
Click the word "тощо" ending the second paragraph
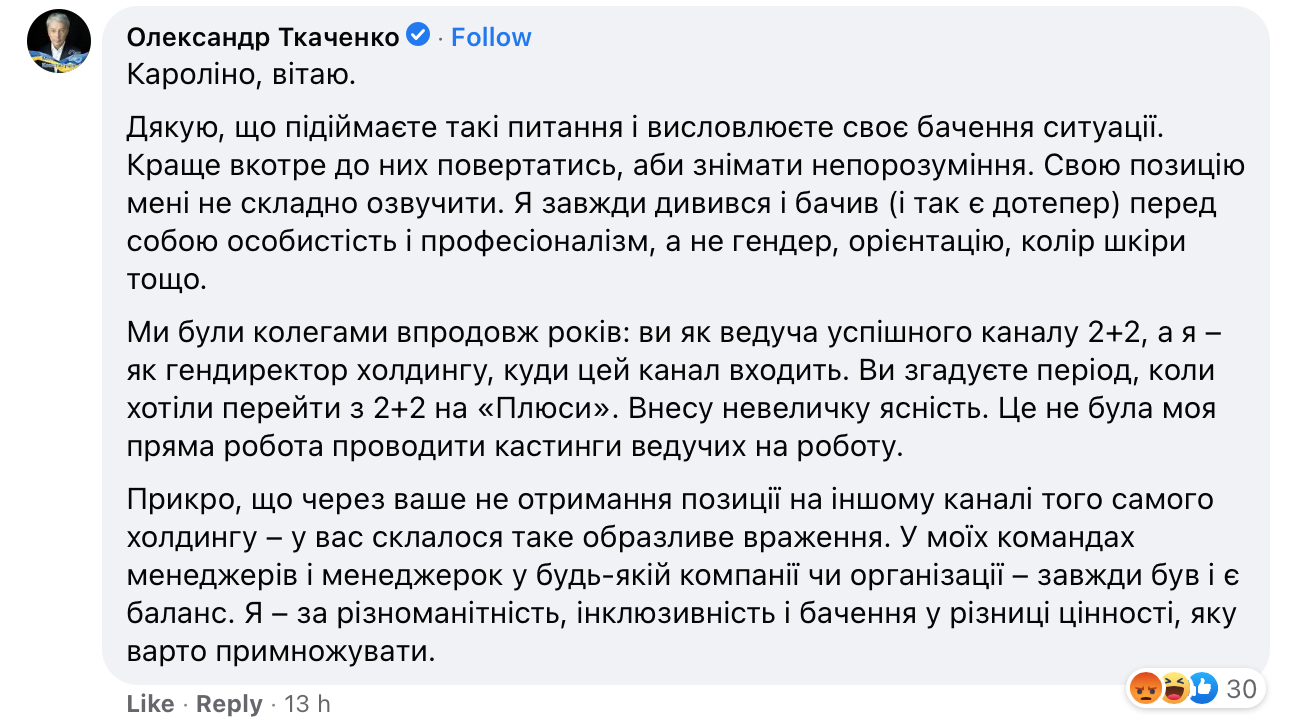click(x=166, y=279)
